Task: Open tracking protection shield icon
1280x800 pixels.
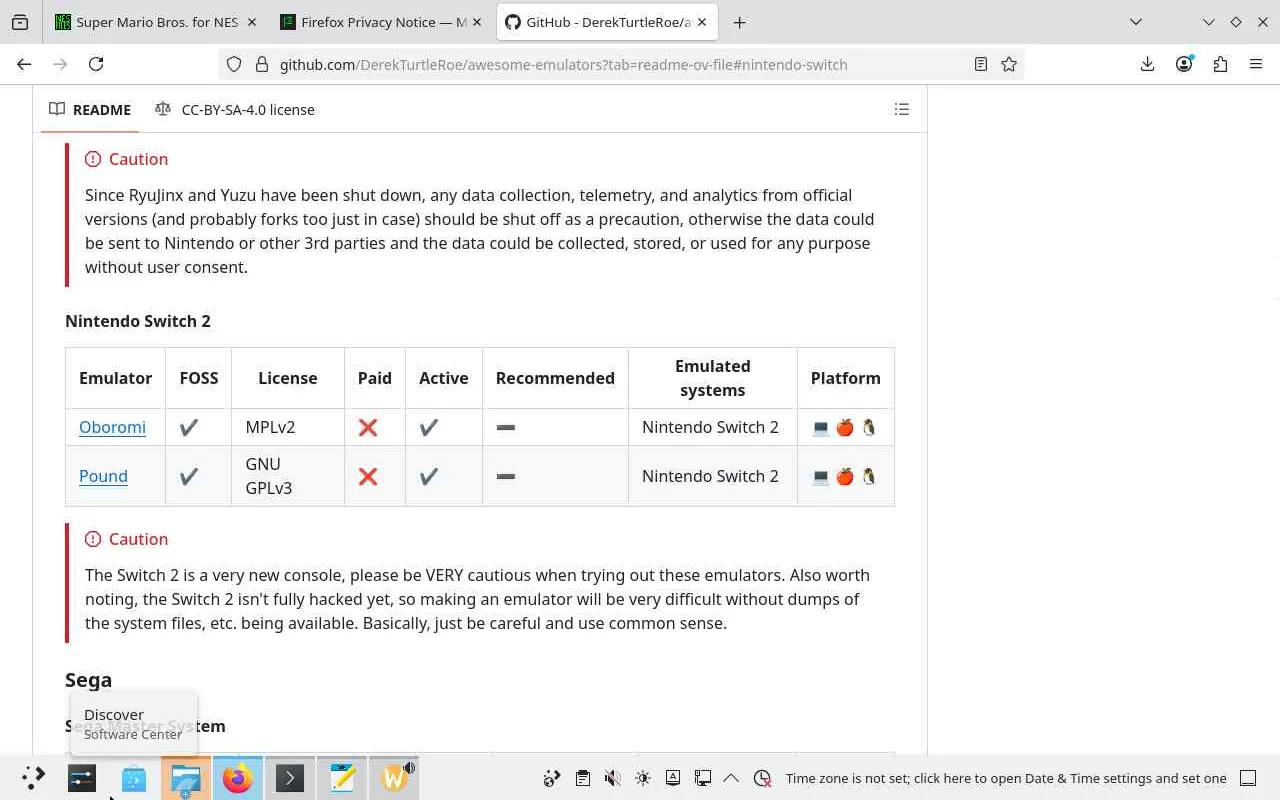Action: [234, 64]
